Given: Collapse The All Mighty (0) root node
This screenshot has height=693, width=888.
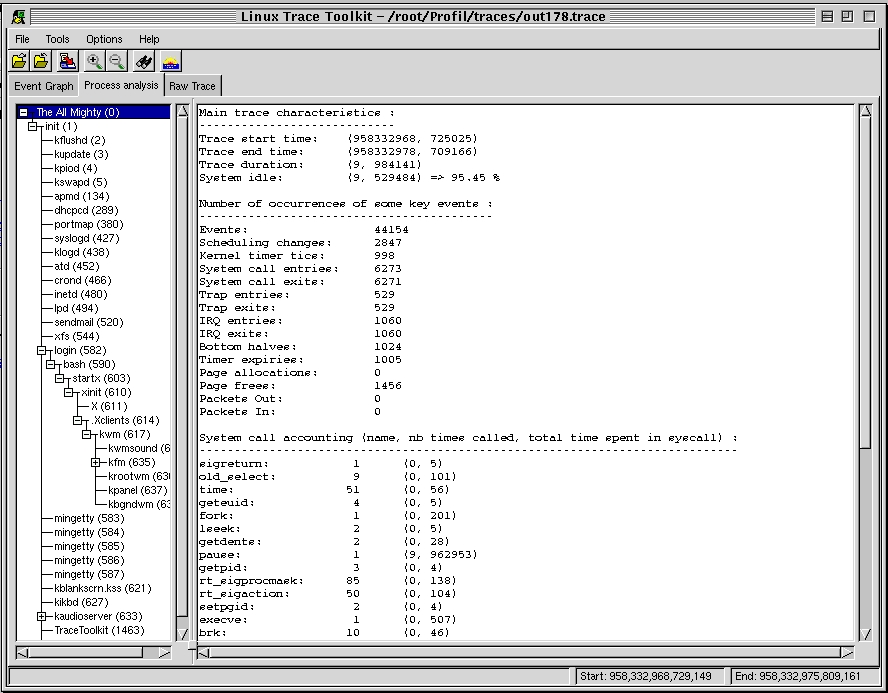Looking at the screenshot, I should [23, 112].
